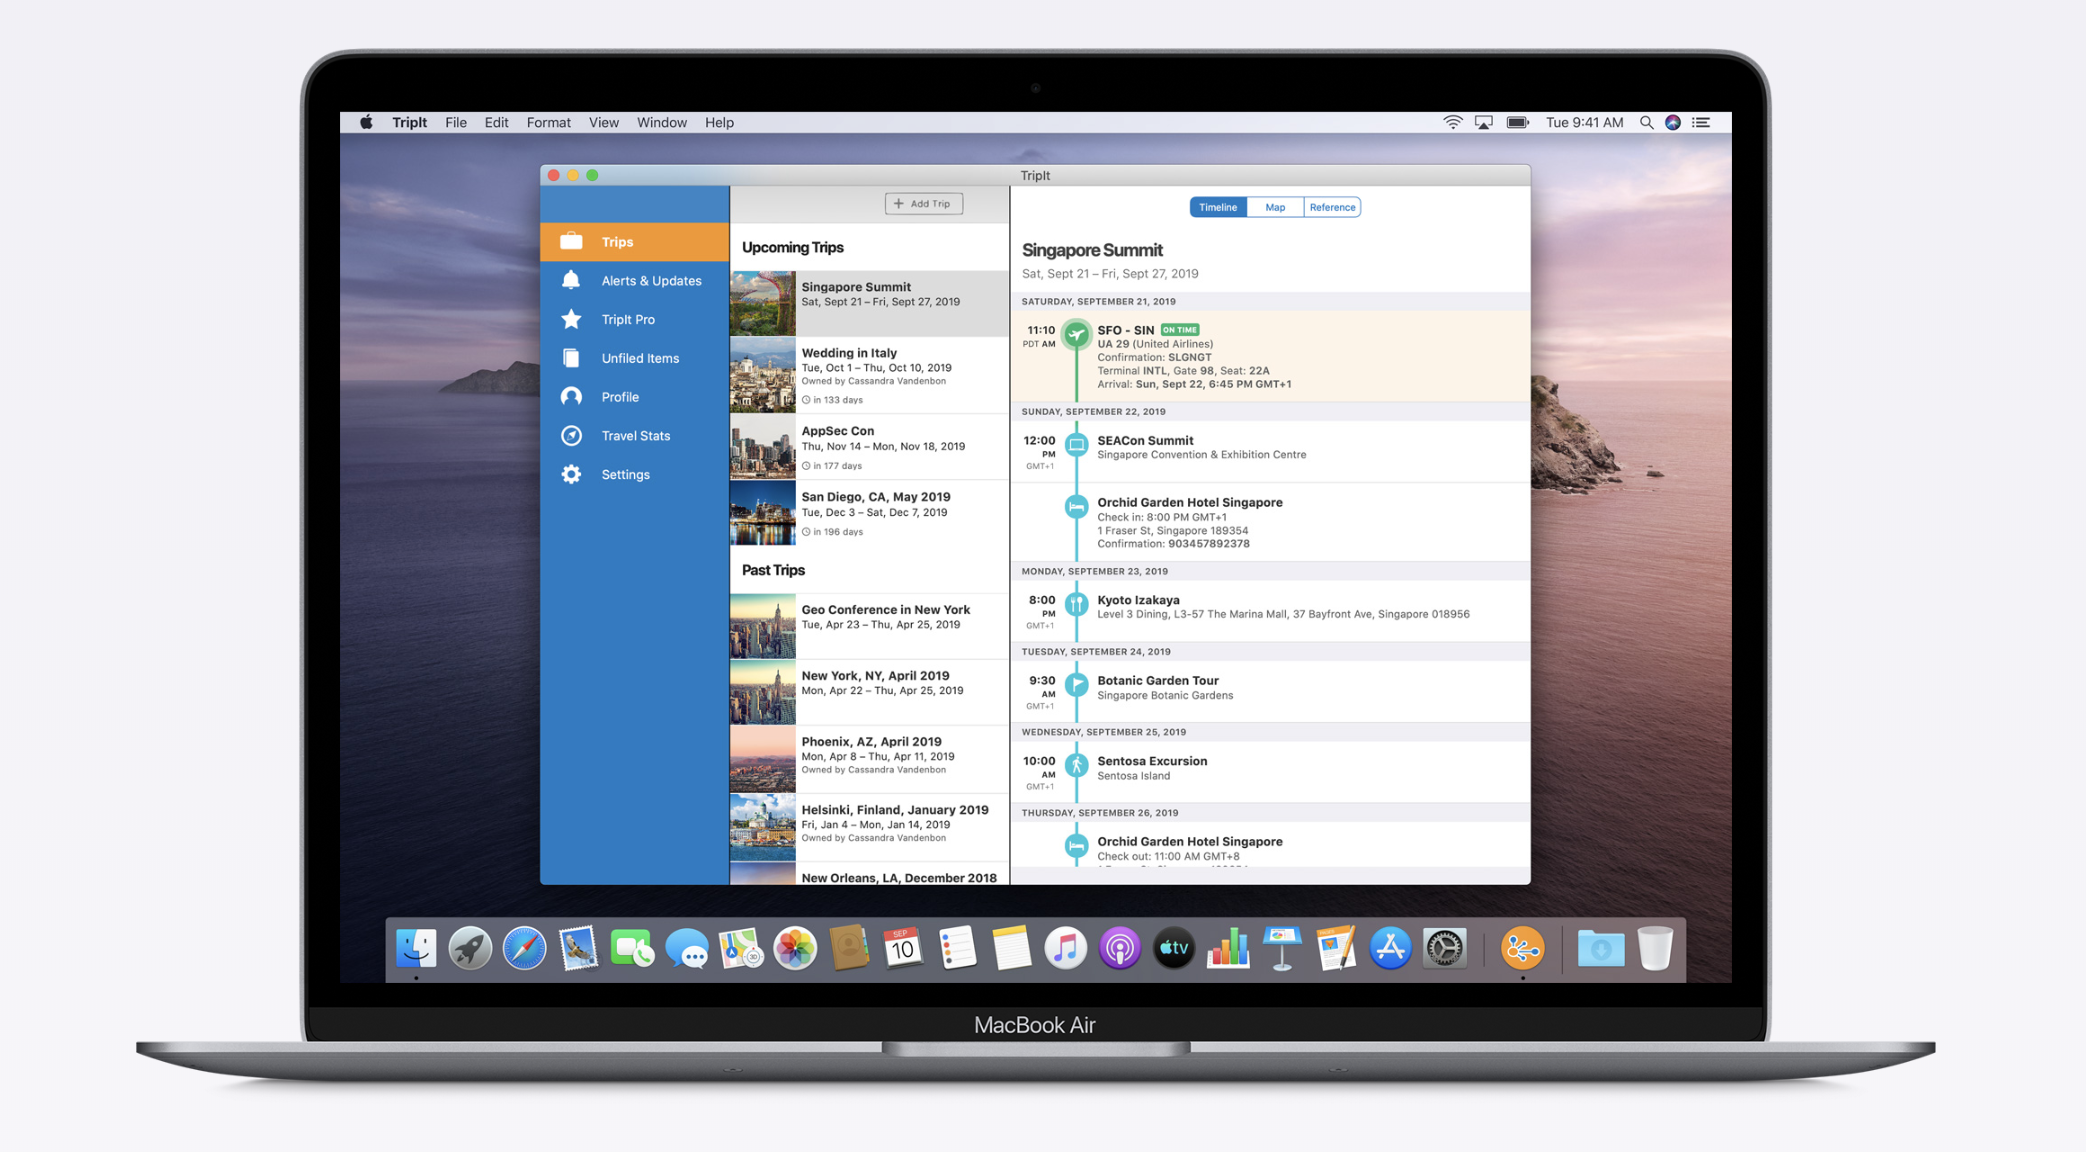Click the SFO - SIN flight icon
Image resolution: width=2086 pixels, height=1152 pixels.
(x=1076, y=334)
